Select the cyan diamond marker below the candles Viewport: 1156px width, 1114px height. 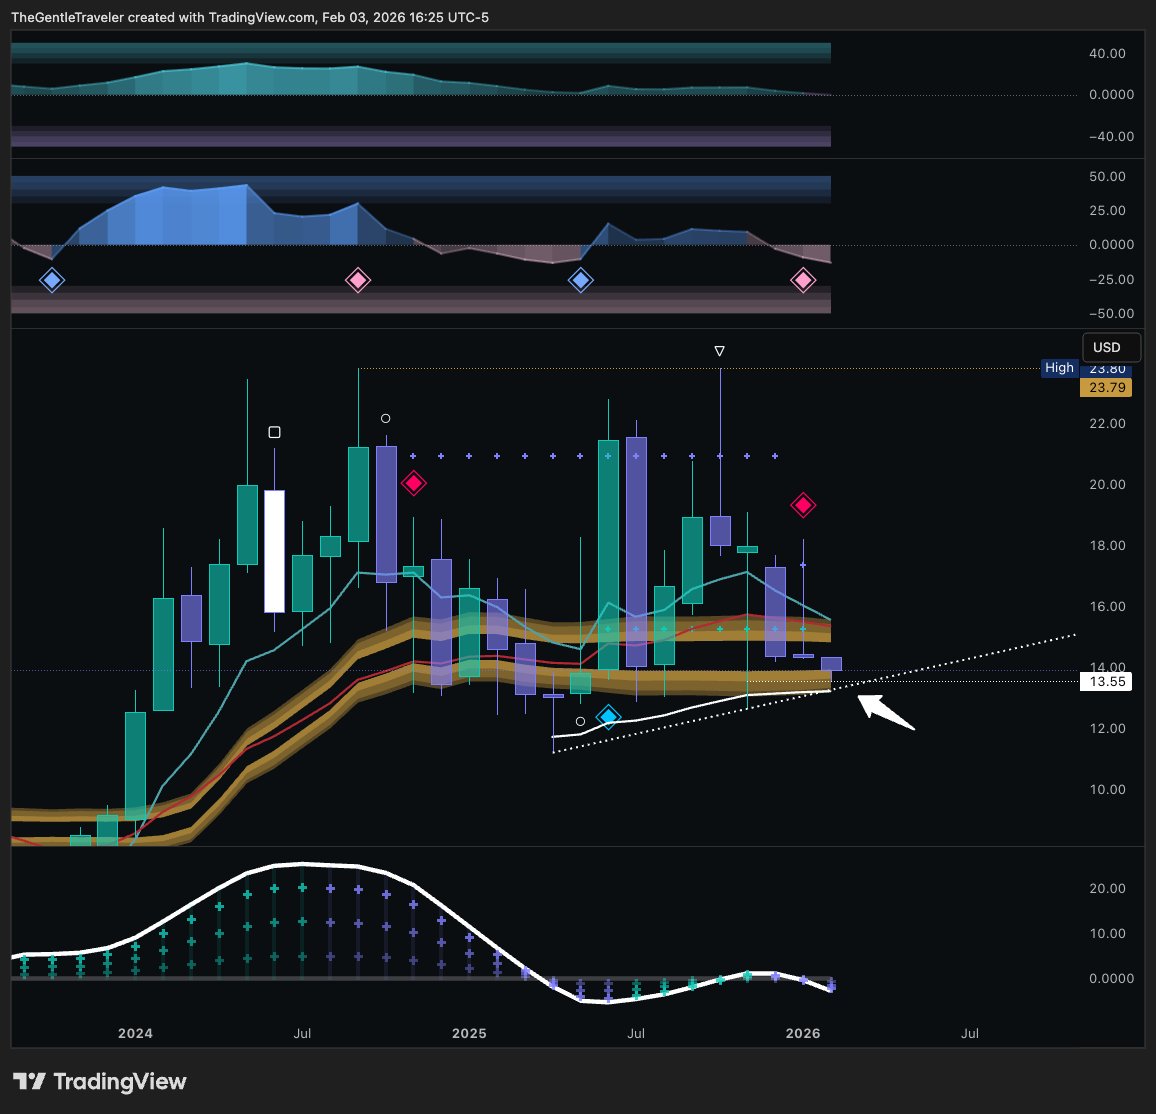click(608, 717)
